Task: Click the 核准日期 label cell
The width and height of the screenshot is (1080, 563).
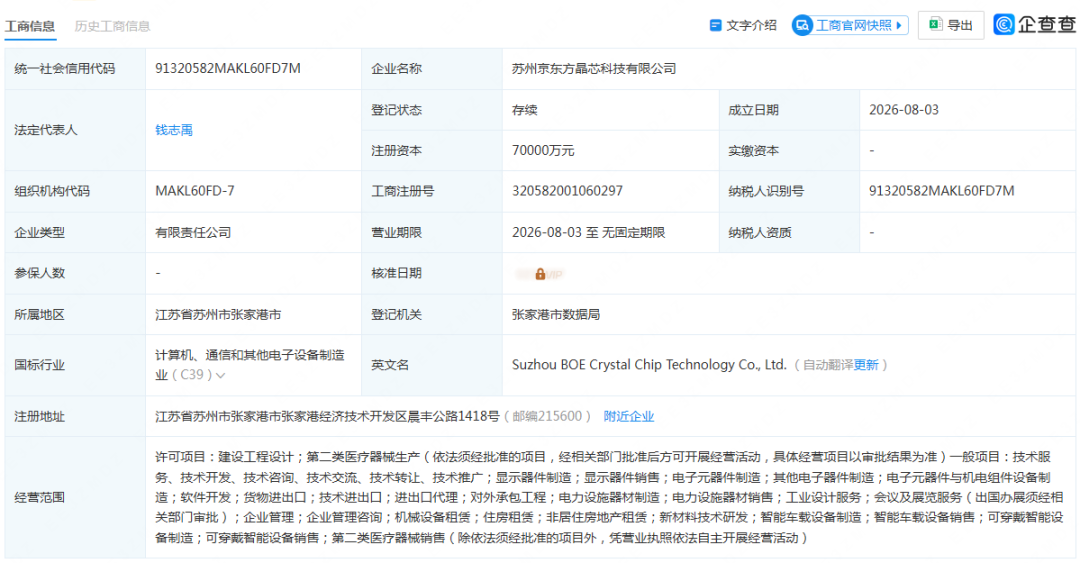Action: point(432,274)
